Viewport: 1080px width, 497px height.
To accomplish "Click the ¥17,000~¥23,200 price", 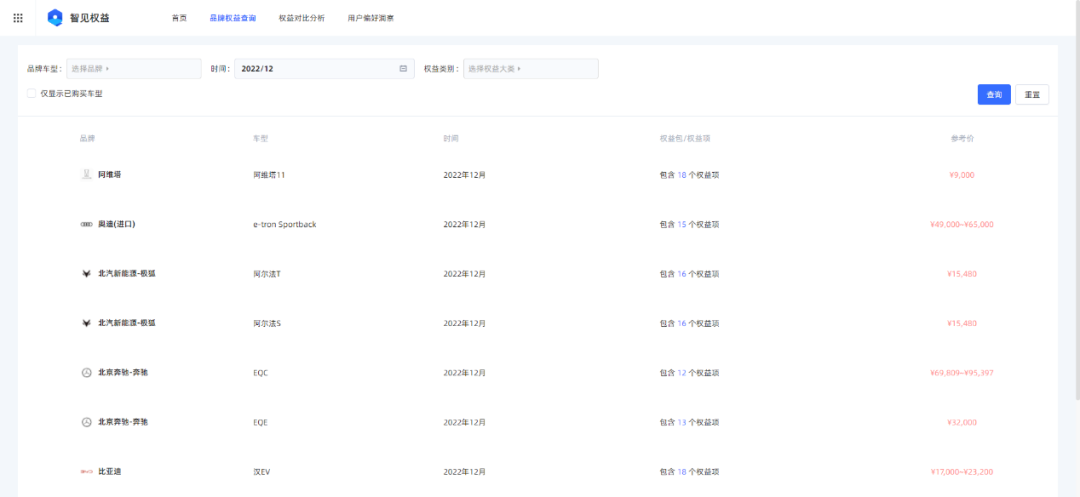I will pos(962,472).
